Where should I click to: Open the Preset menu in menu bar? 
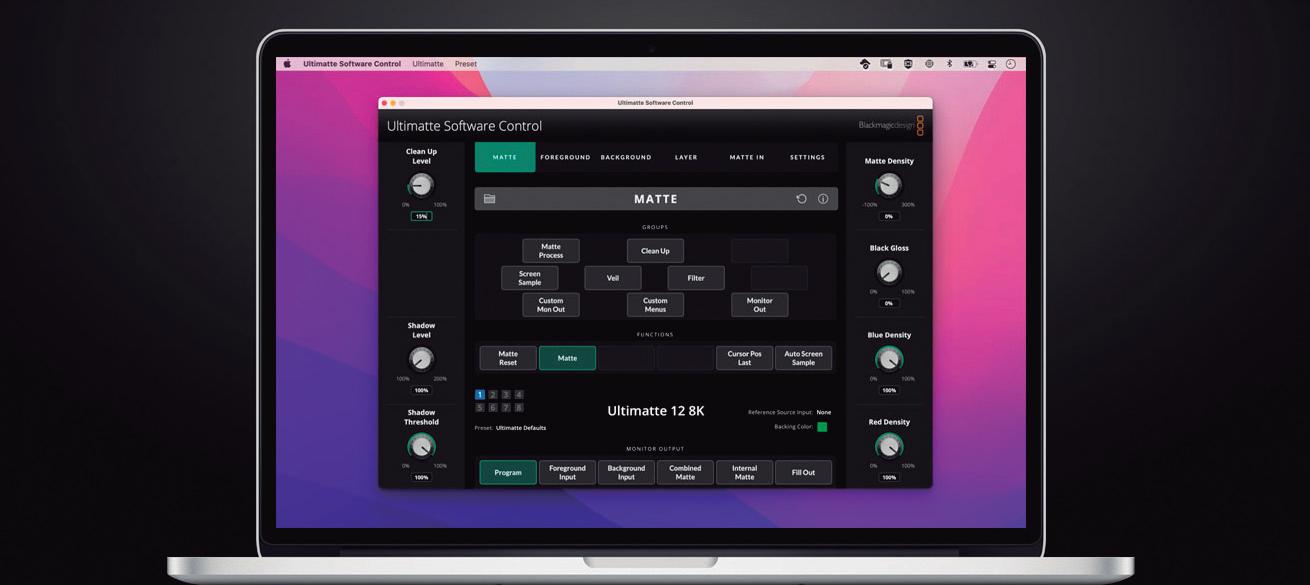pos(466,64)
